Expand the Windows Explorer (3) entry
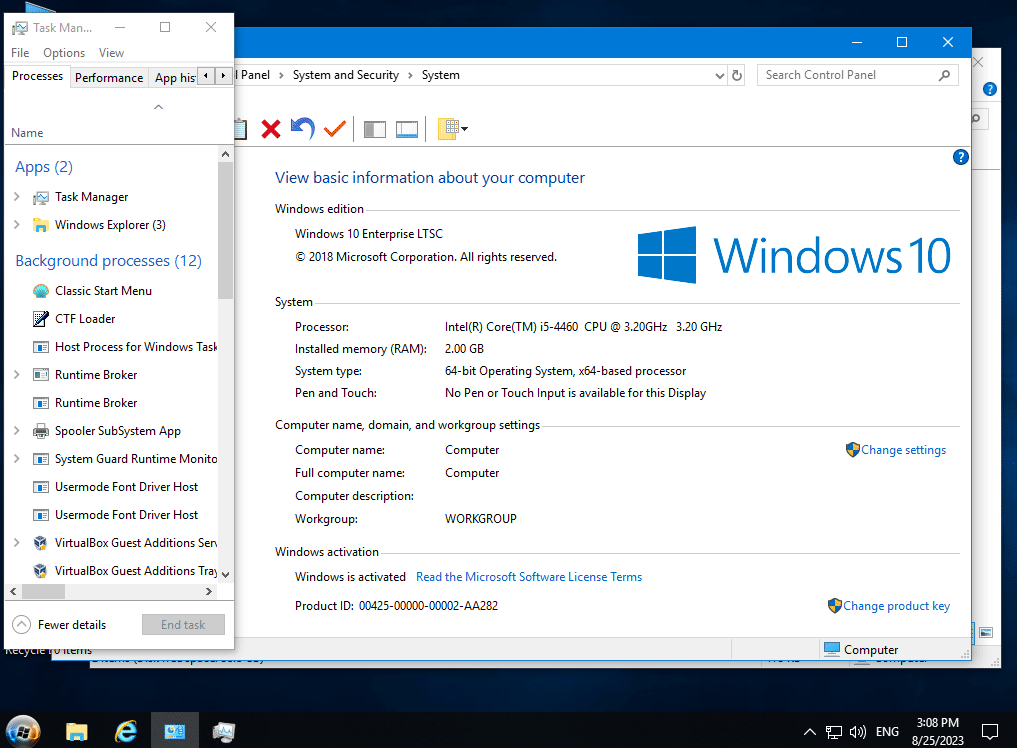This screenshot has width=1017, height=748. coord(17,224)
